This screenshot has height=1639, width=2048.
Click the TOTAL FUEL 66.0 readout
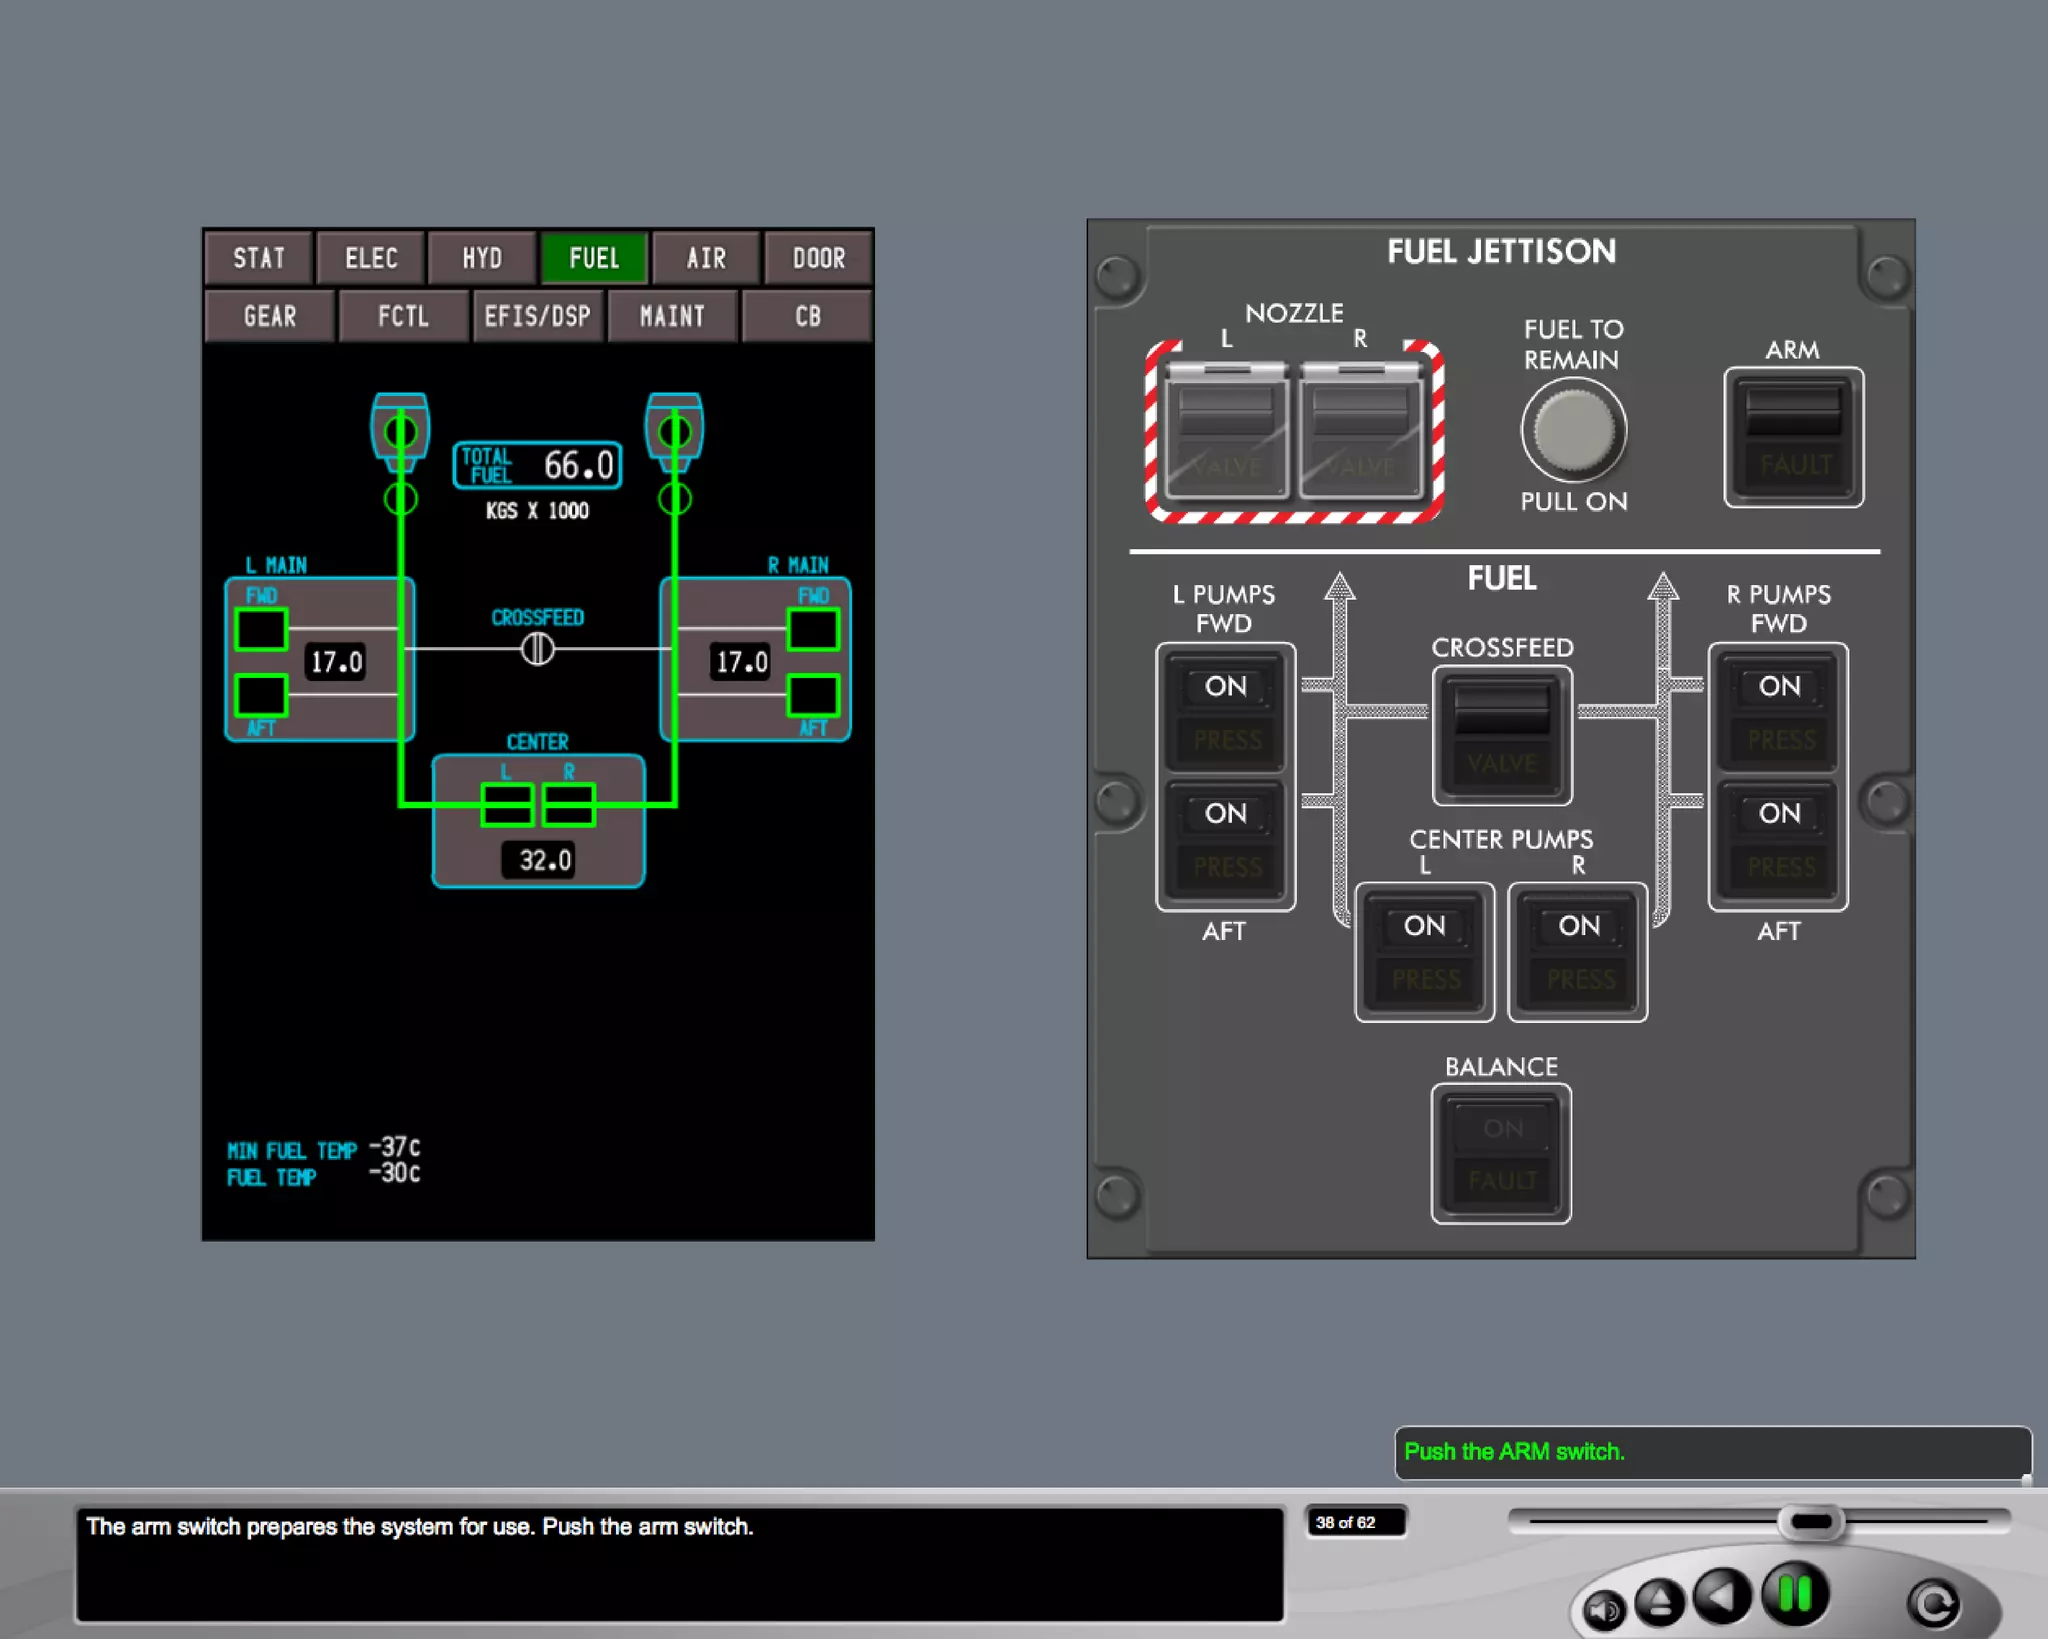pyautogui.click(x=538, y=465)
